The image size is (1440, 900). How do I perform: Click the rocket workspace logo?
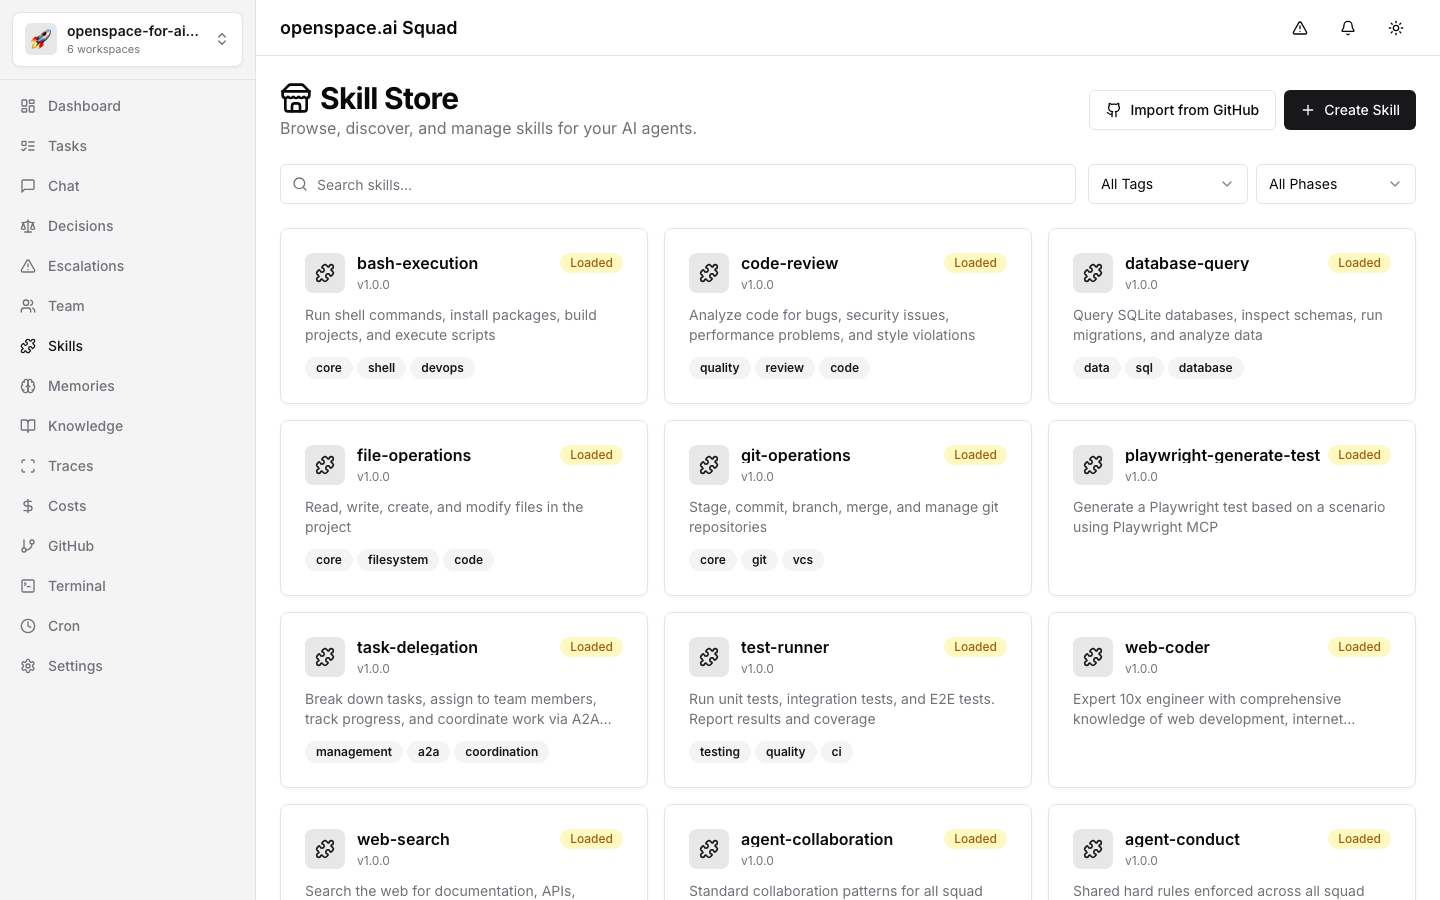tap(41, 39)
